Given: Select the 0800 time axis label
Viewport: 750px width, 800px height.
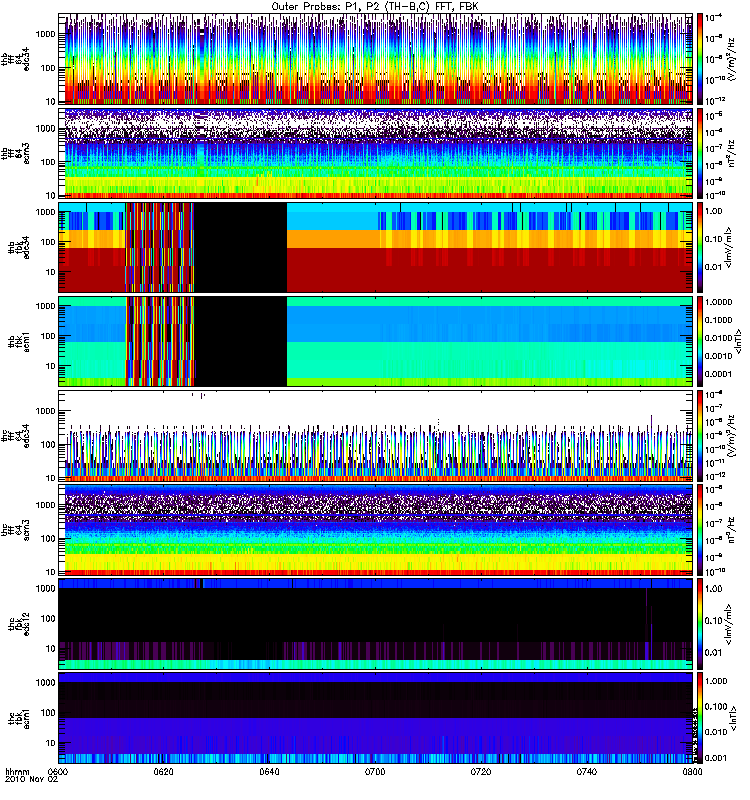Looking at the screenshot, I should click(x=692, y=771).
